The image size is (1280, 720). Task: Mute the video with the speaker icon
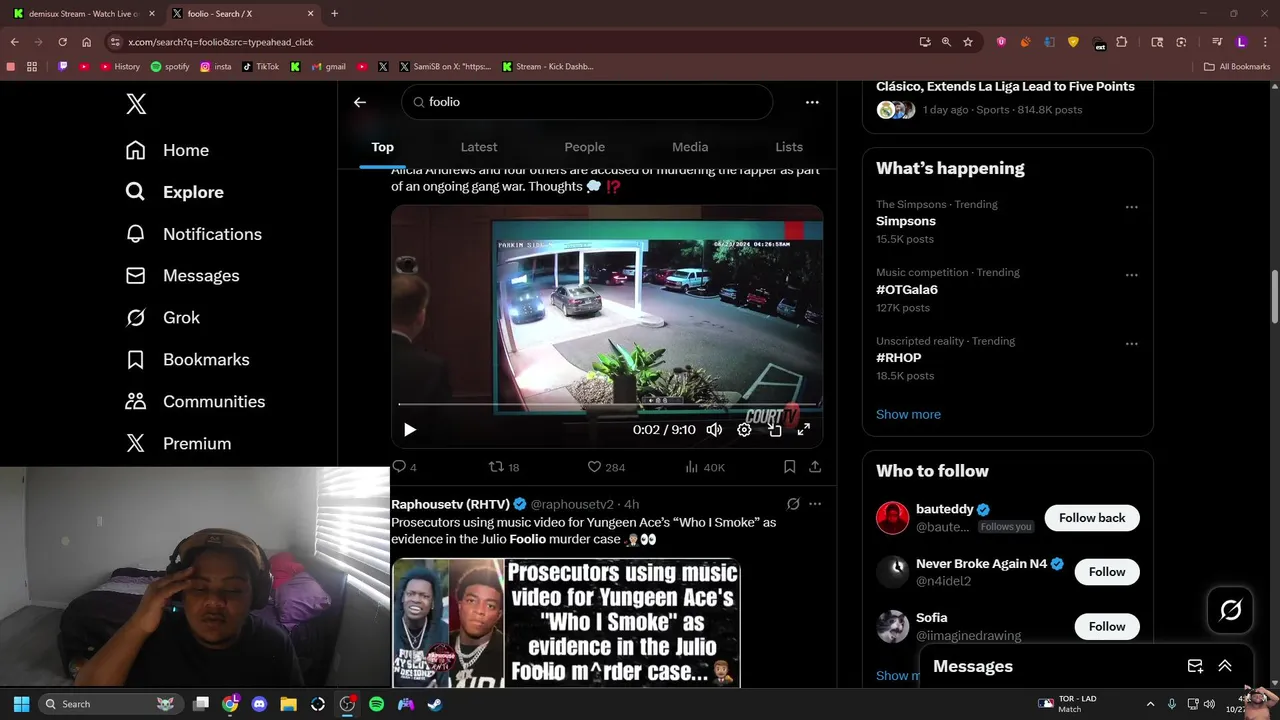(x=714, y=430)
